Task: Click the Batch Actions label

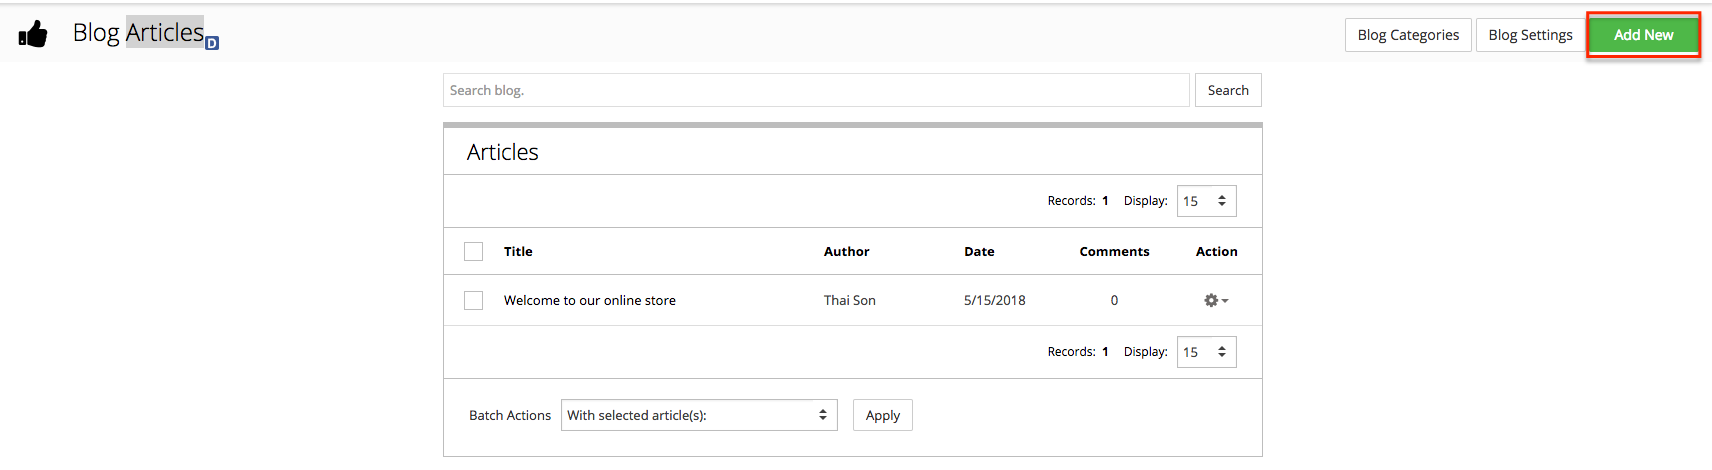Action: tap(510, 415)
